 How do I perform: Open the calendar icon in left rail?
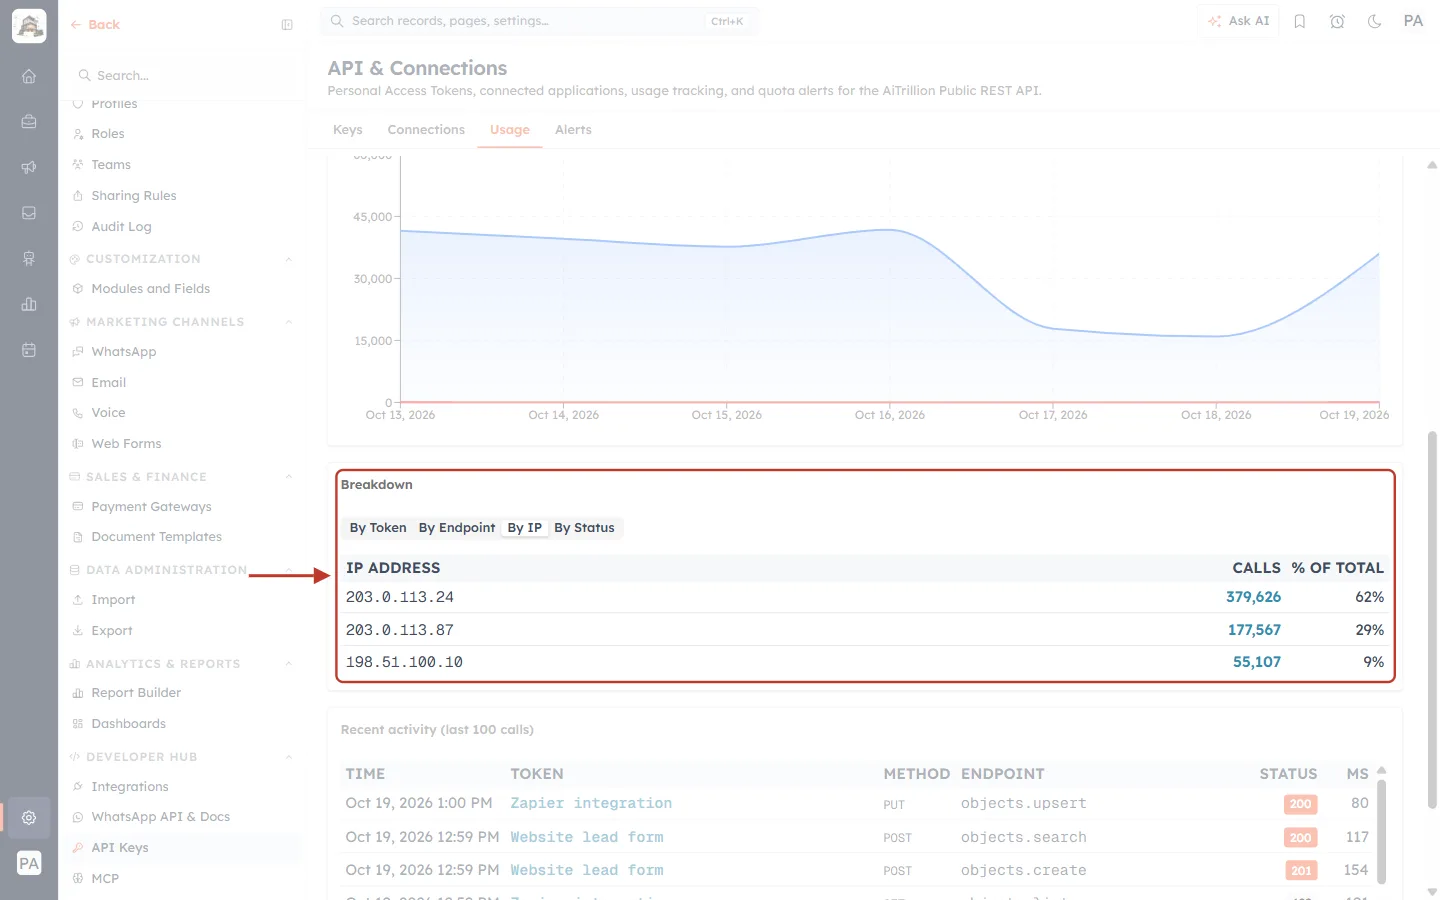pyautogui.click(x=29, y=350)
